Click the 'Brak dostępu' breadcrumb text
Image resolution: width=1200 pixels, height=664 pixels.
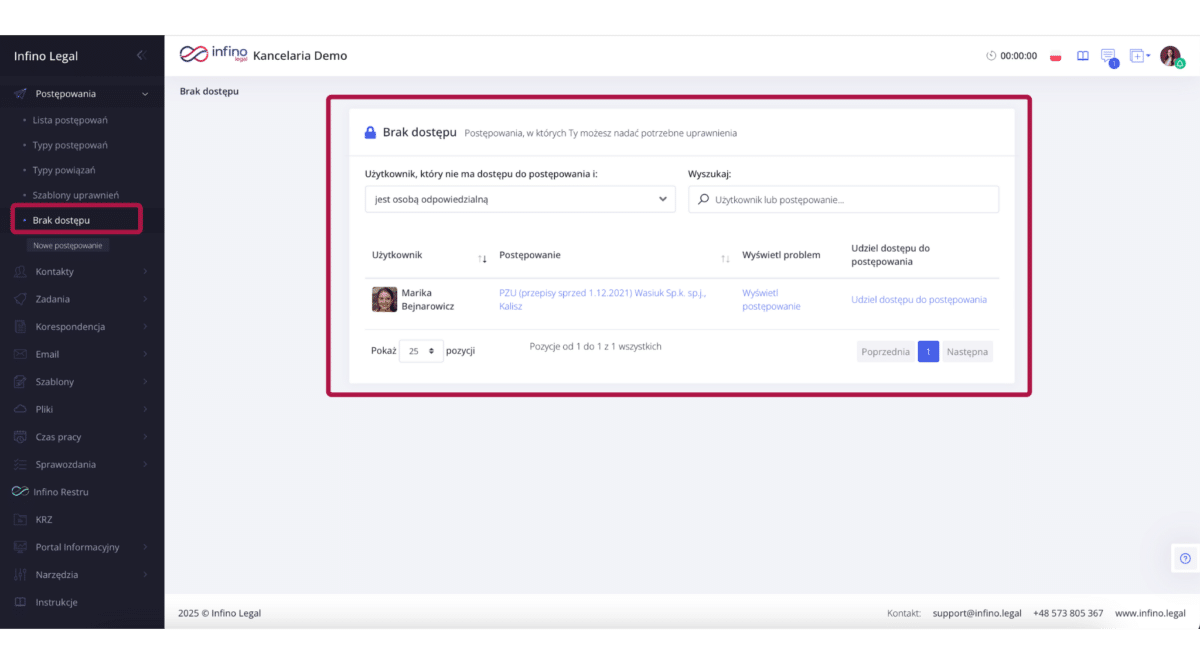(209, 91)
